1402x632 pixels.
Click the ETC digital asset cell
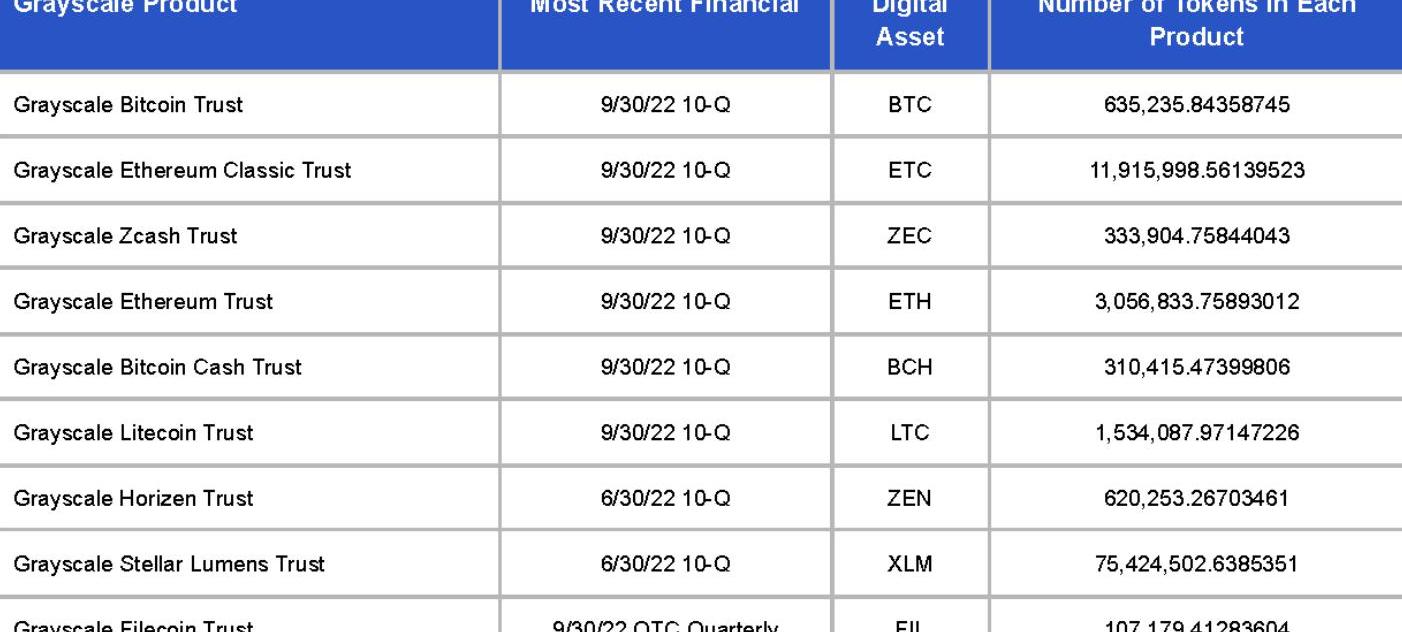tap(910, 171)
